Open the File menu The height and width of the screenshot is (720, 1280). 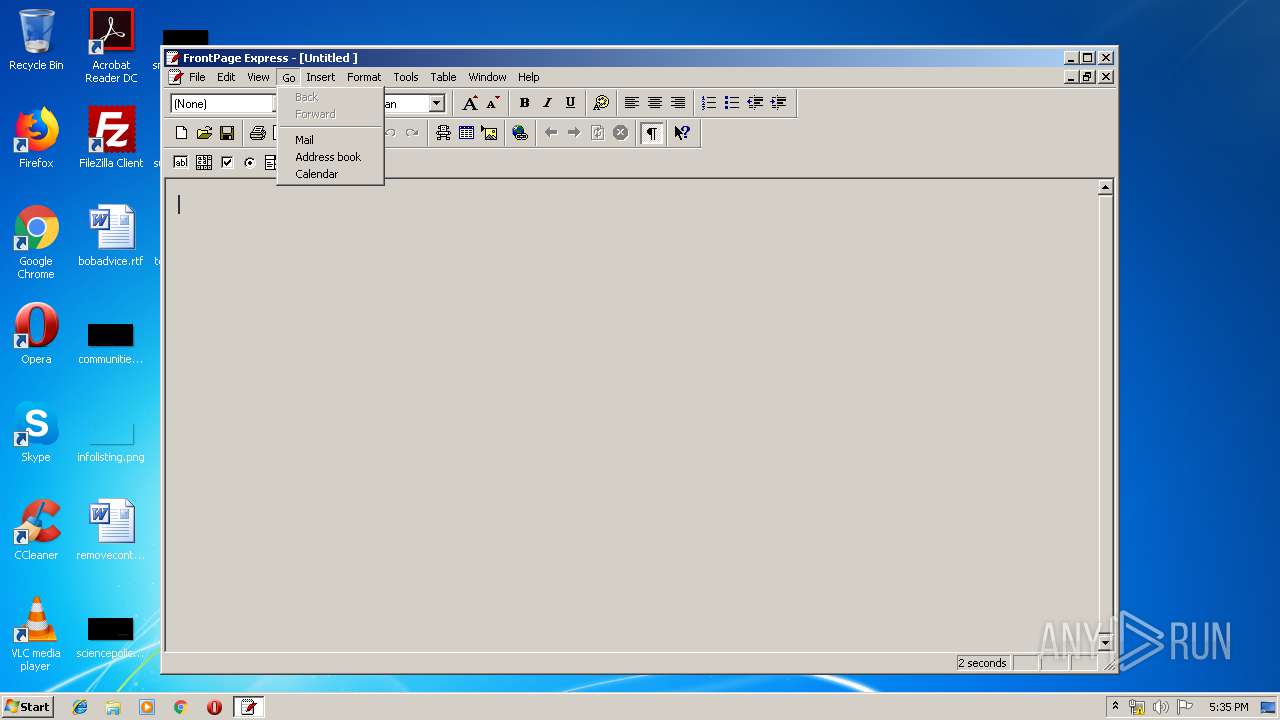(x=197, y=77)
